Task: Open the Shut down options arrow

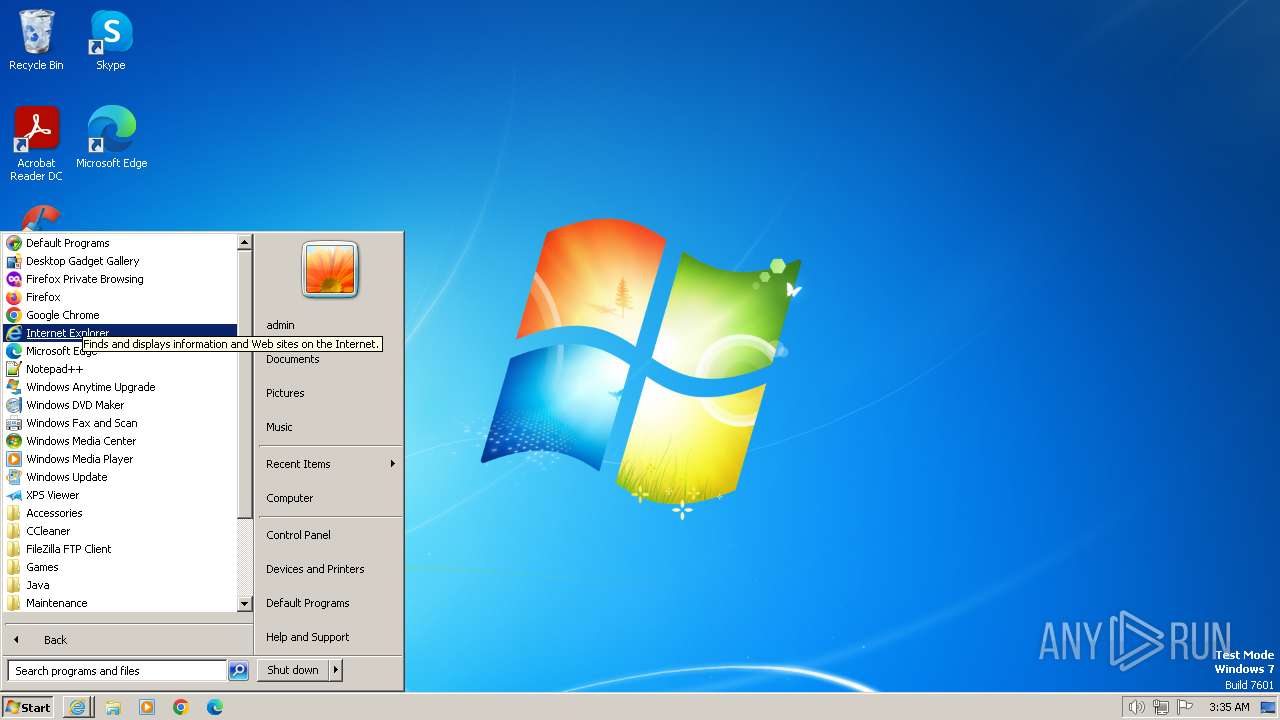Action: point(336,670)
